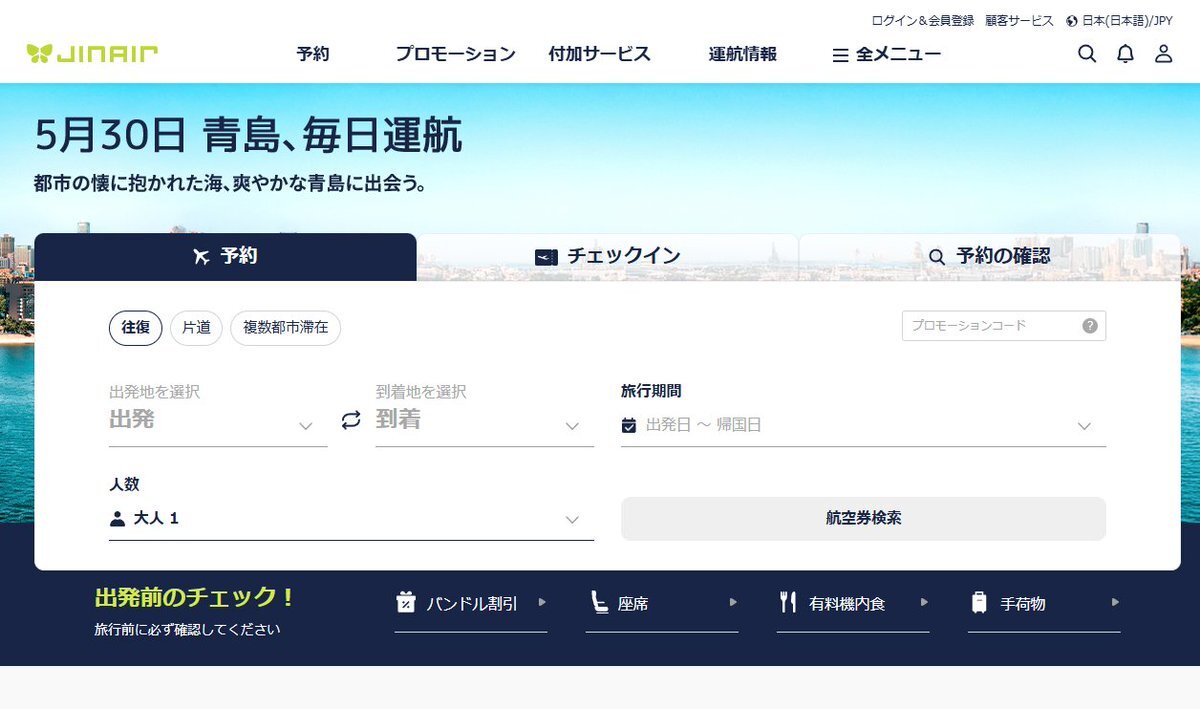
Task: Open the バンドル割引 link
Action: tap(471, 603)
